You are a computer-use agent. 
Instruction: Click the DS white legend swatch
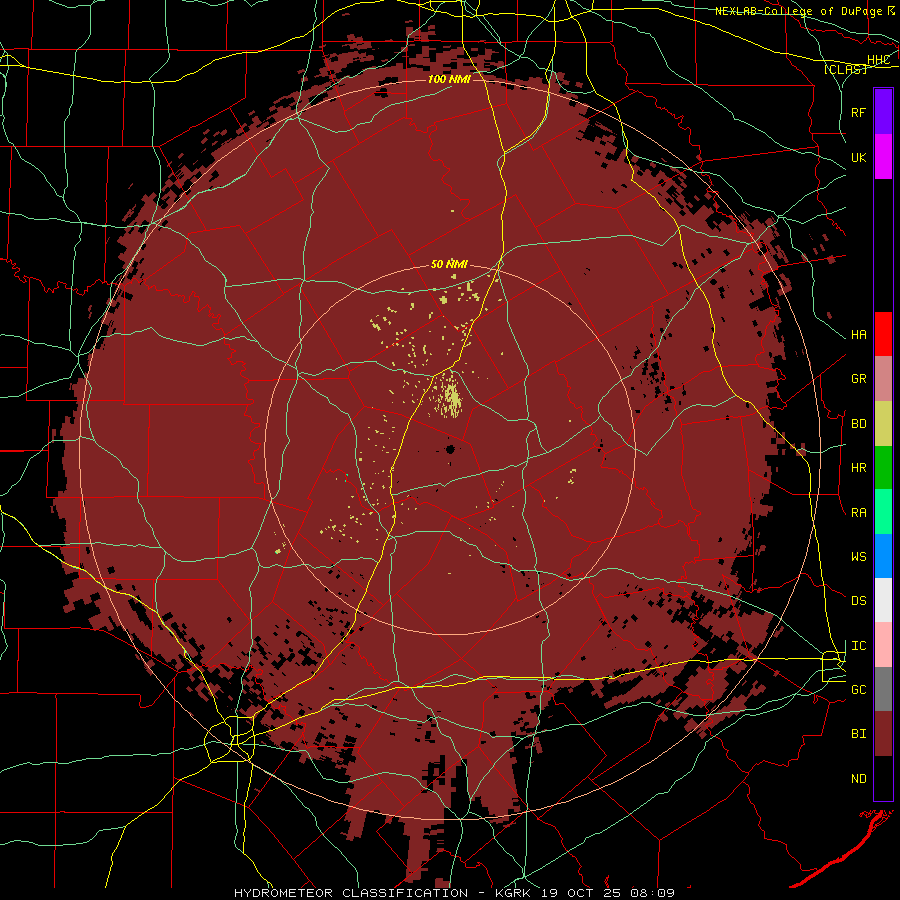pyautogui.click(x=883, y=600)
